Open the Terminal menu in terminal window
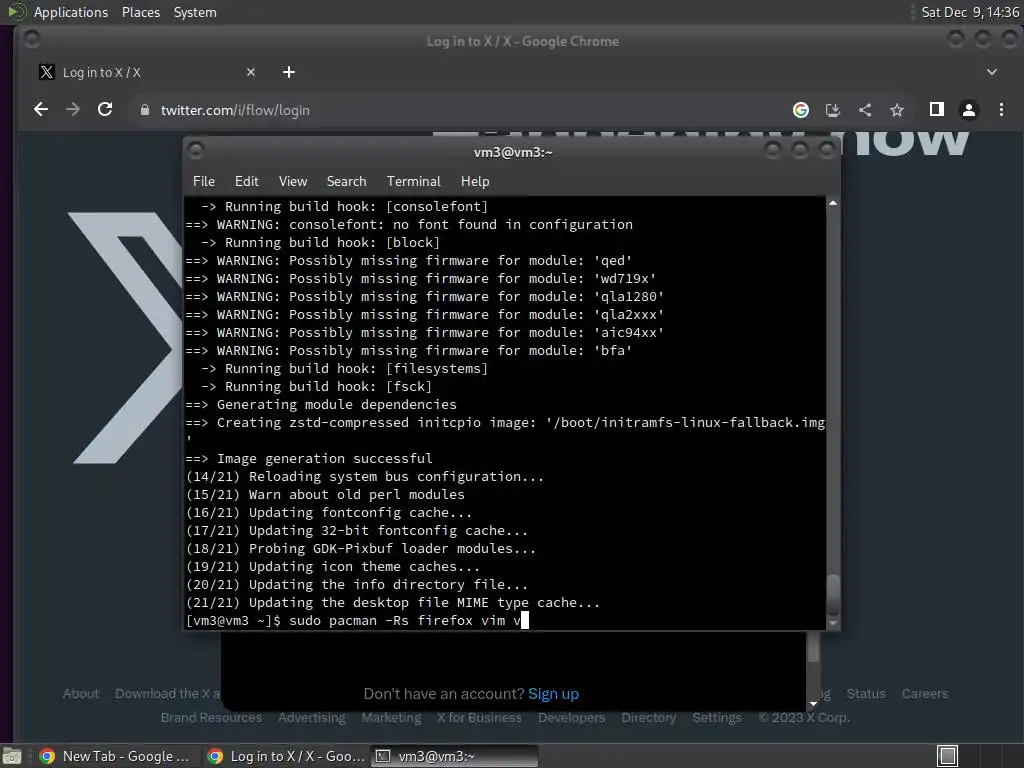 (x=413, y=181)
